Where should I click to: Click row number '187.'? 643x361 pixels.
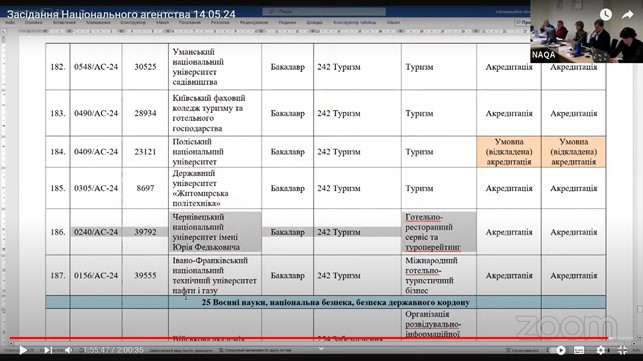pos(58,276)
